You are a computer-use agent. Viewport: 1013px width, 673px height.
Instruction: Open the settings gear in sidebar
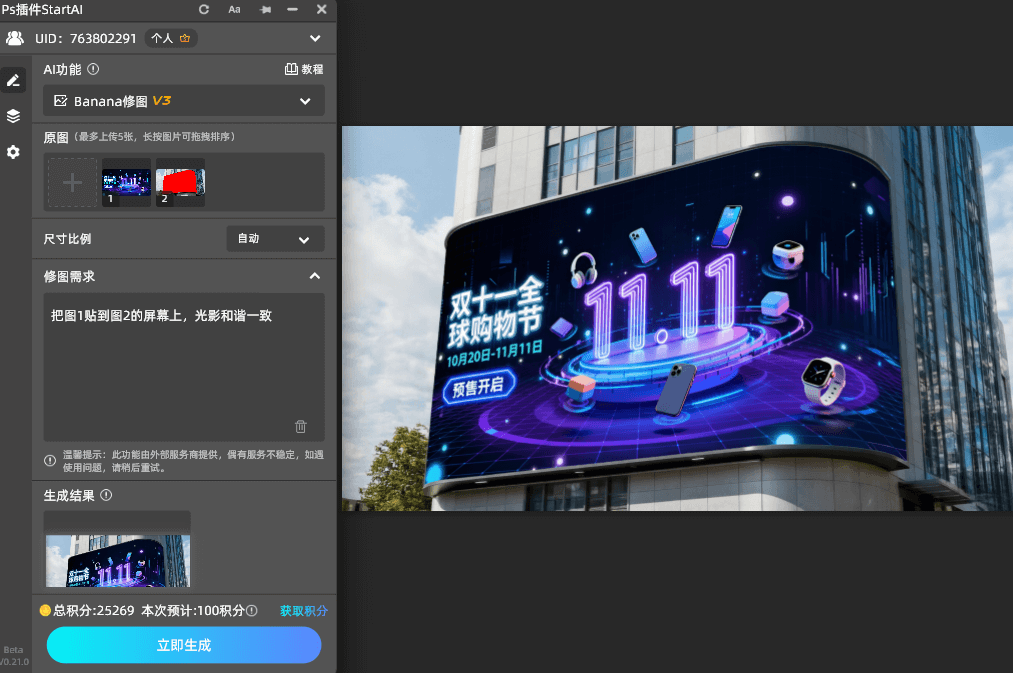pos(13,152)
